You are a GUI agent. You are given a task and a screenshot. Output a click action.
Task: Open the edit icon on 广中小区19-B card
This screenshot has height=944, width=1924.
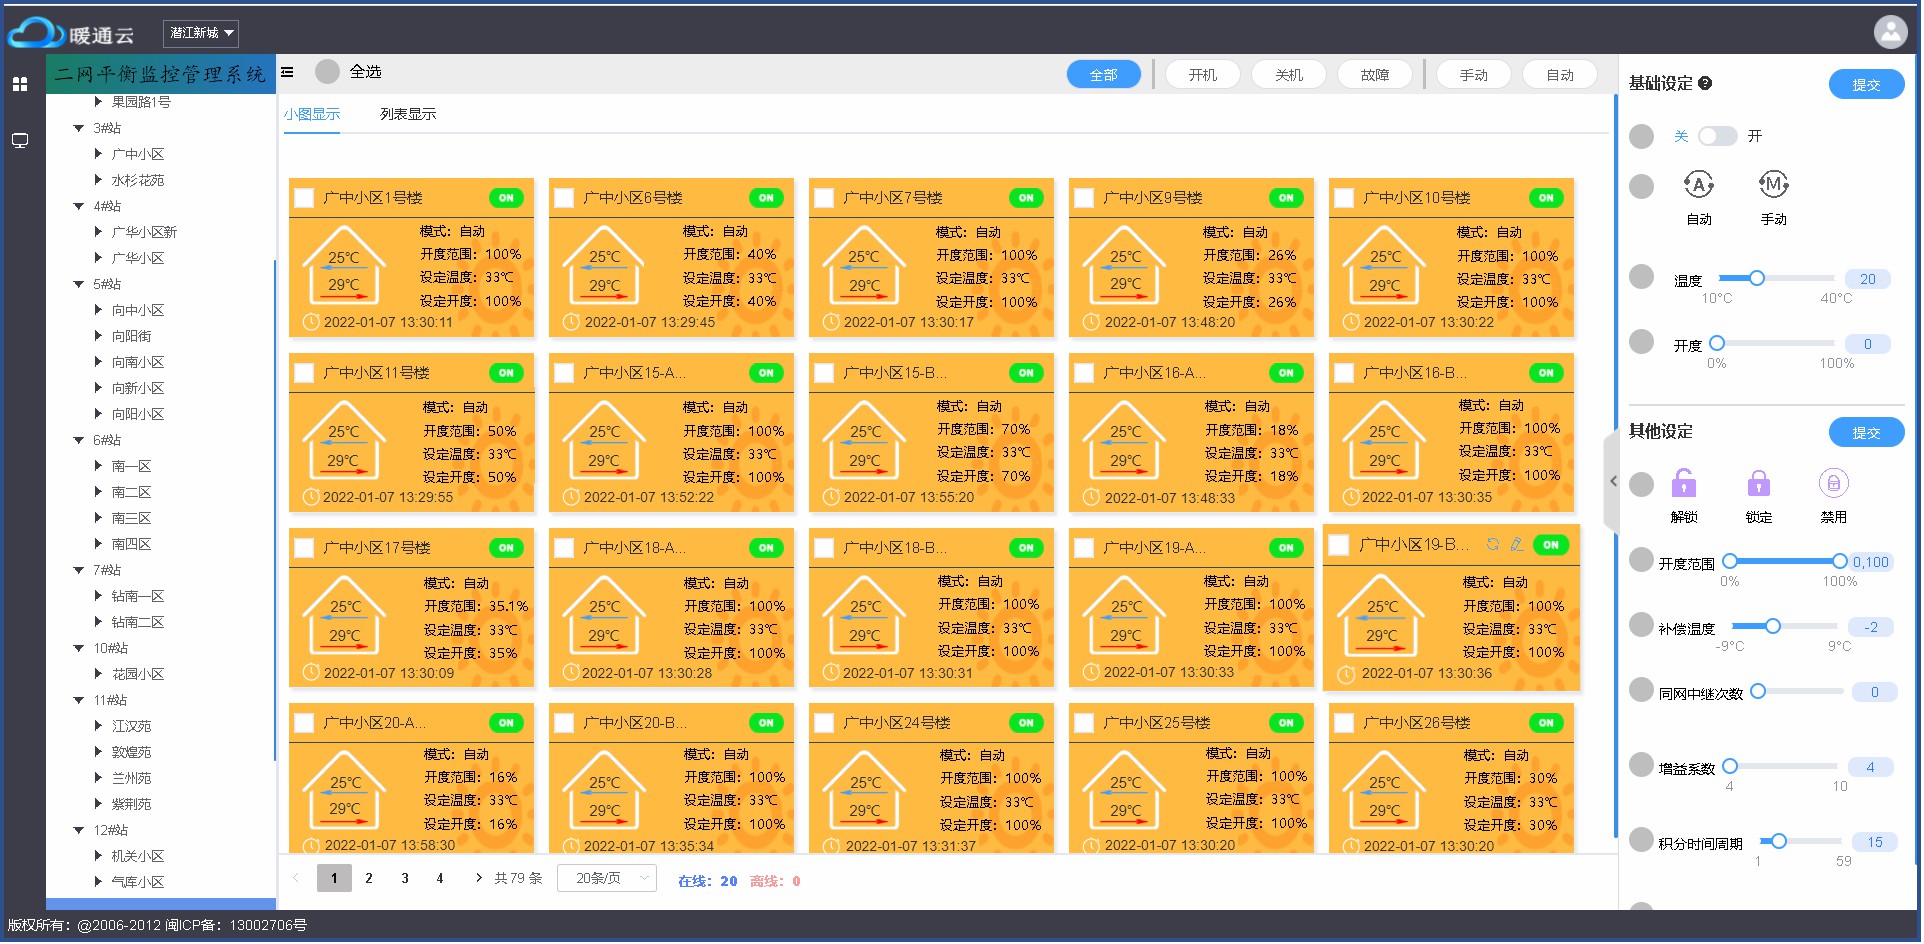click(1517, 545)
